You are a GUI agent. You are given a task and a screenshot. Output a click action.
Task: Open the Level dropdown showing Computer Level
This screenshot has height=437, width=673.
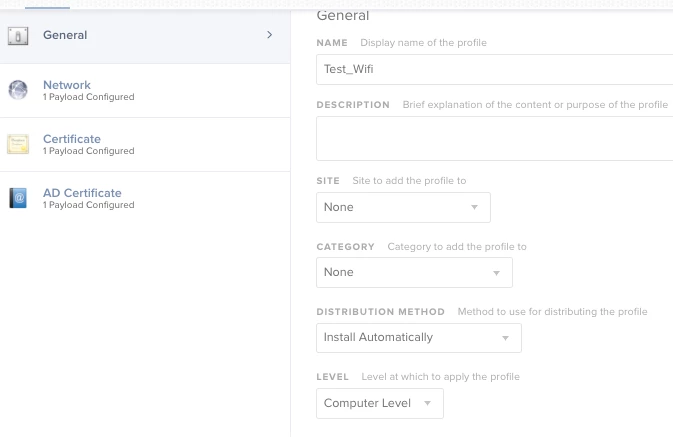380,404
